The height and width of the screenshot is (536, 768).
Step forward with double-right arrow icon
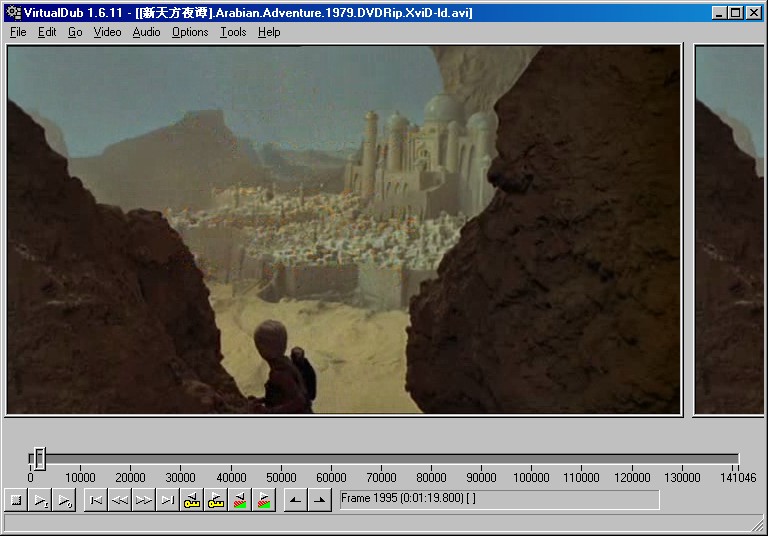click(144, 500)
